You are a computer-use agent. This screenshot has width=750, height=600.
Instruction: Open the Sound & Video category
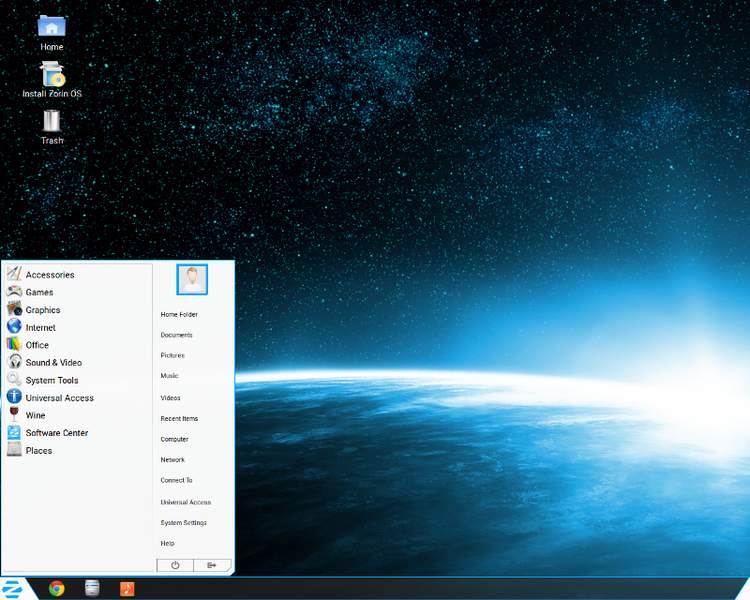[54, 363]
